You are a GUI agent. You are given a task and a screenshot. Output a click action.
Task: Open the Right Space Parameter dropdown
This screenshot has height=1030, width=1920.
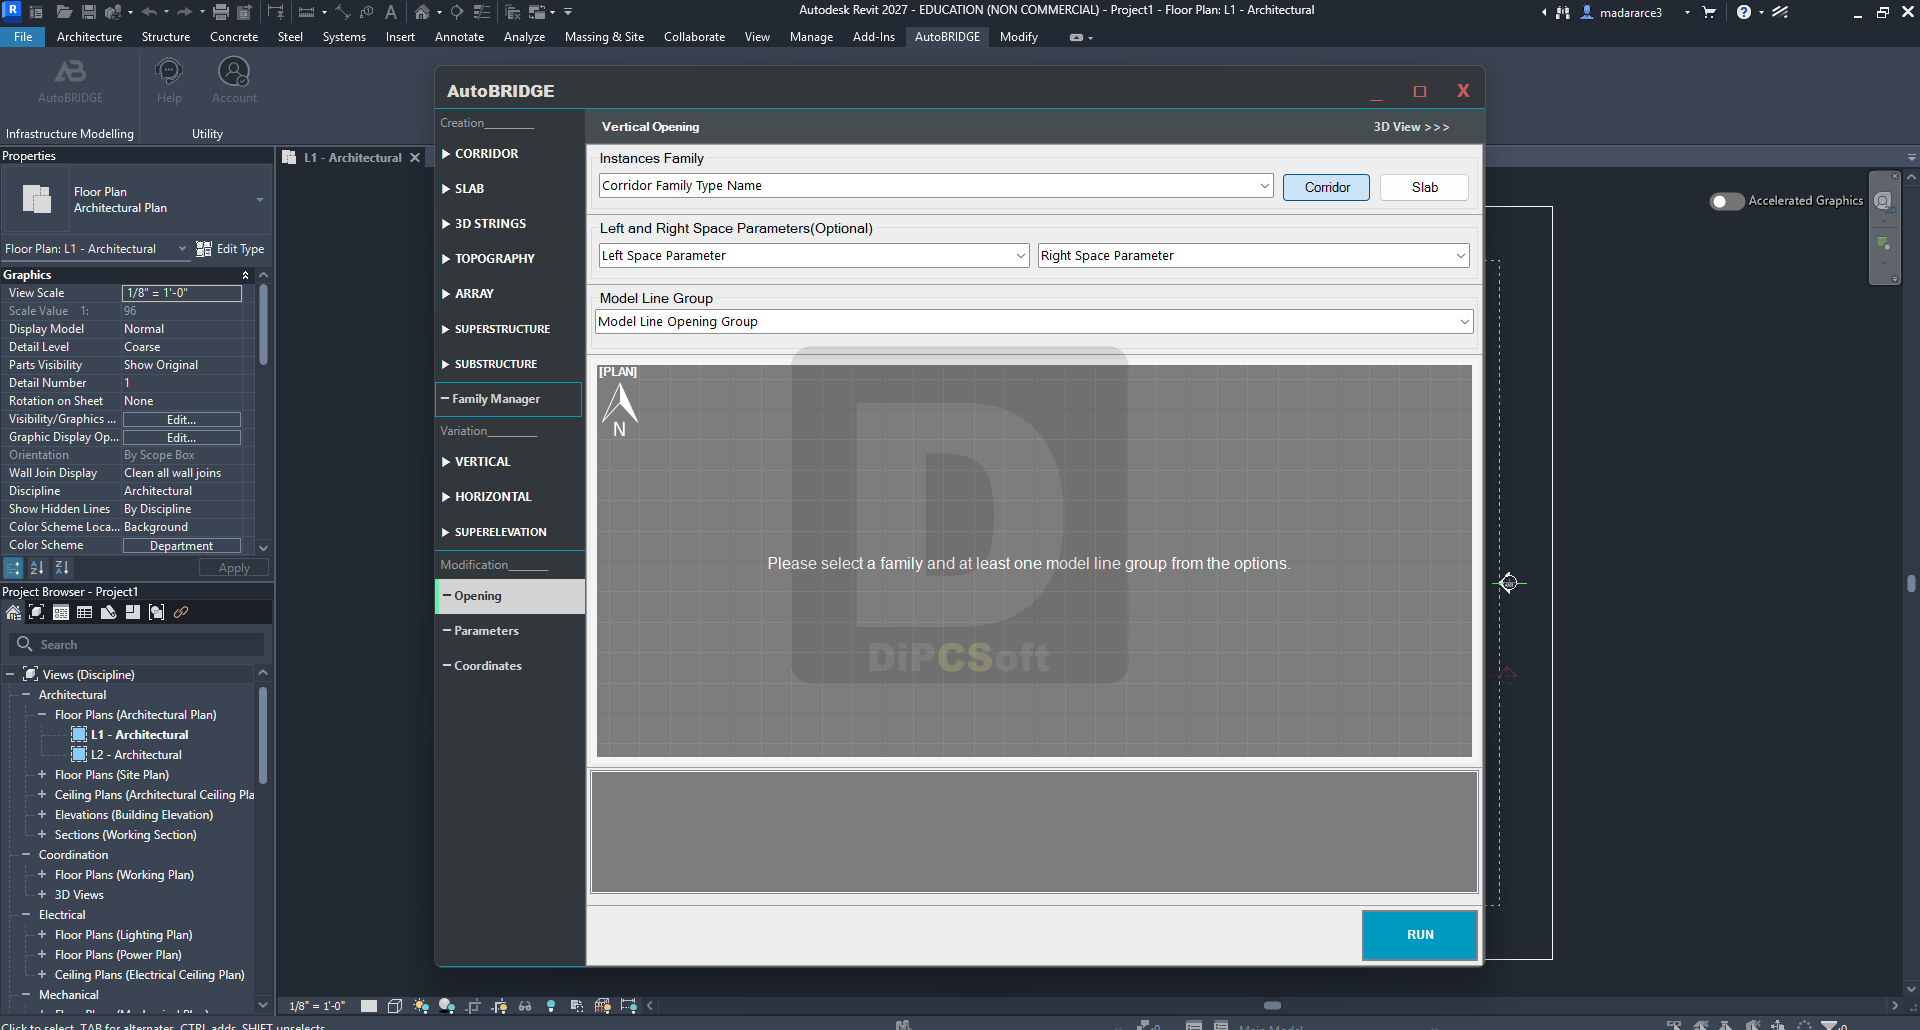pos(1254,256)
